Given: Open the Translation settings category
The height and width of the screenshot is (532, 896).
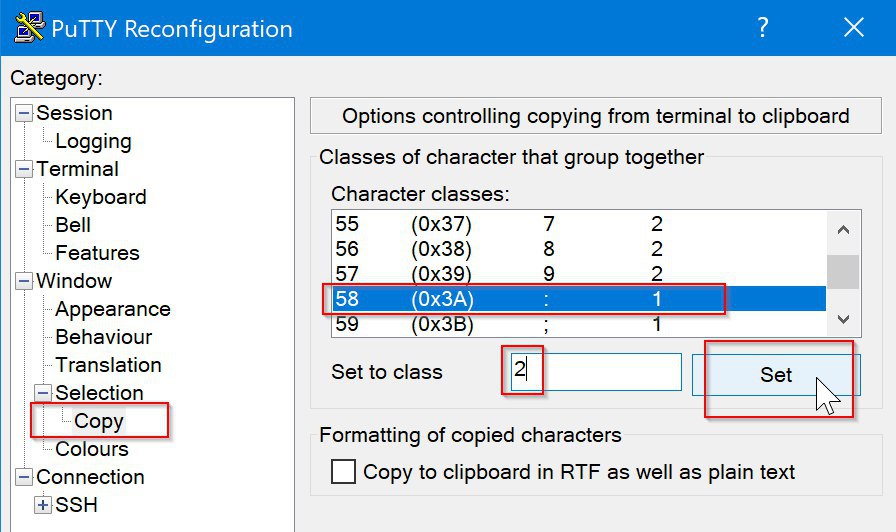Looking at the screenshot, I should [108, 365].
